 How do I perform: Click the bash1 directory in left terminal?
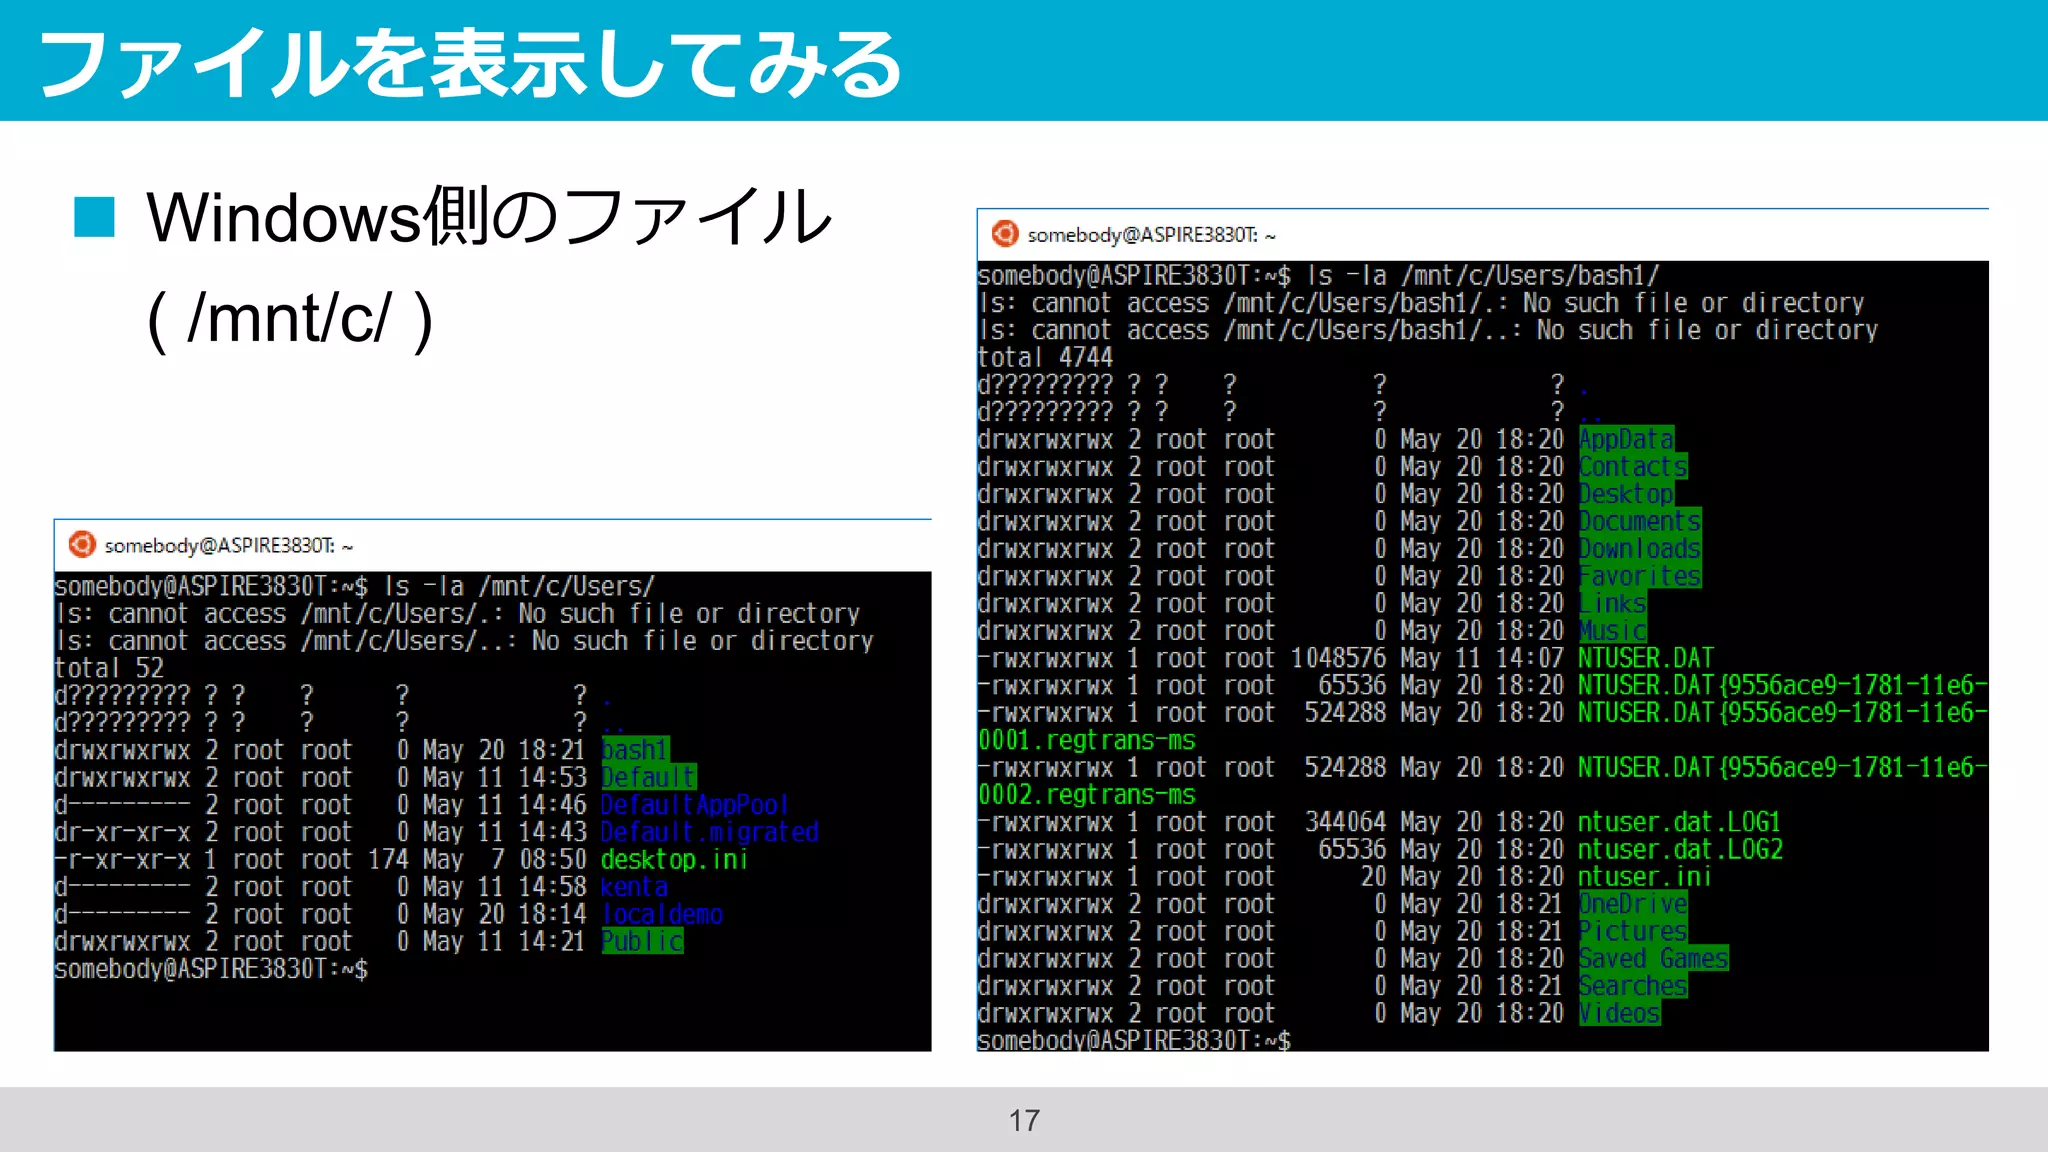(635, 750)
